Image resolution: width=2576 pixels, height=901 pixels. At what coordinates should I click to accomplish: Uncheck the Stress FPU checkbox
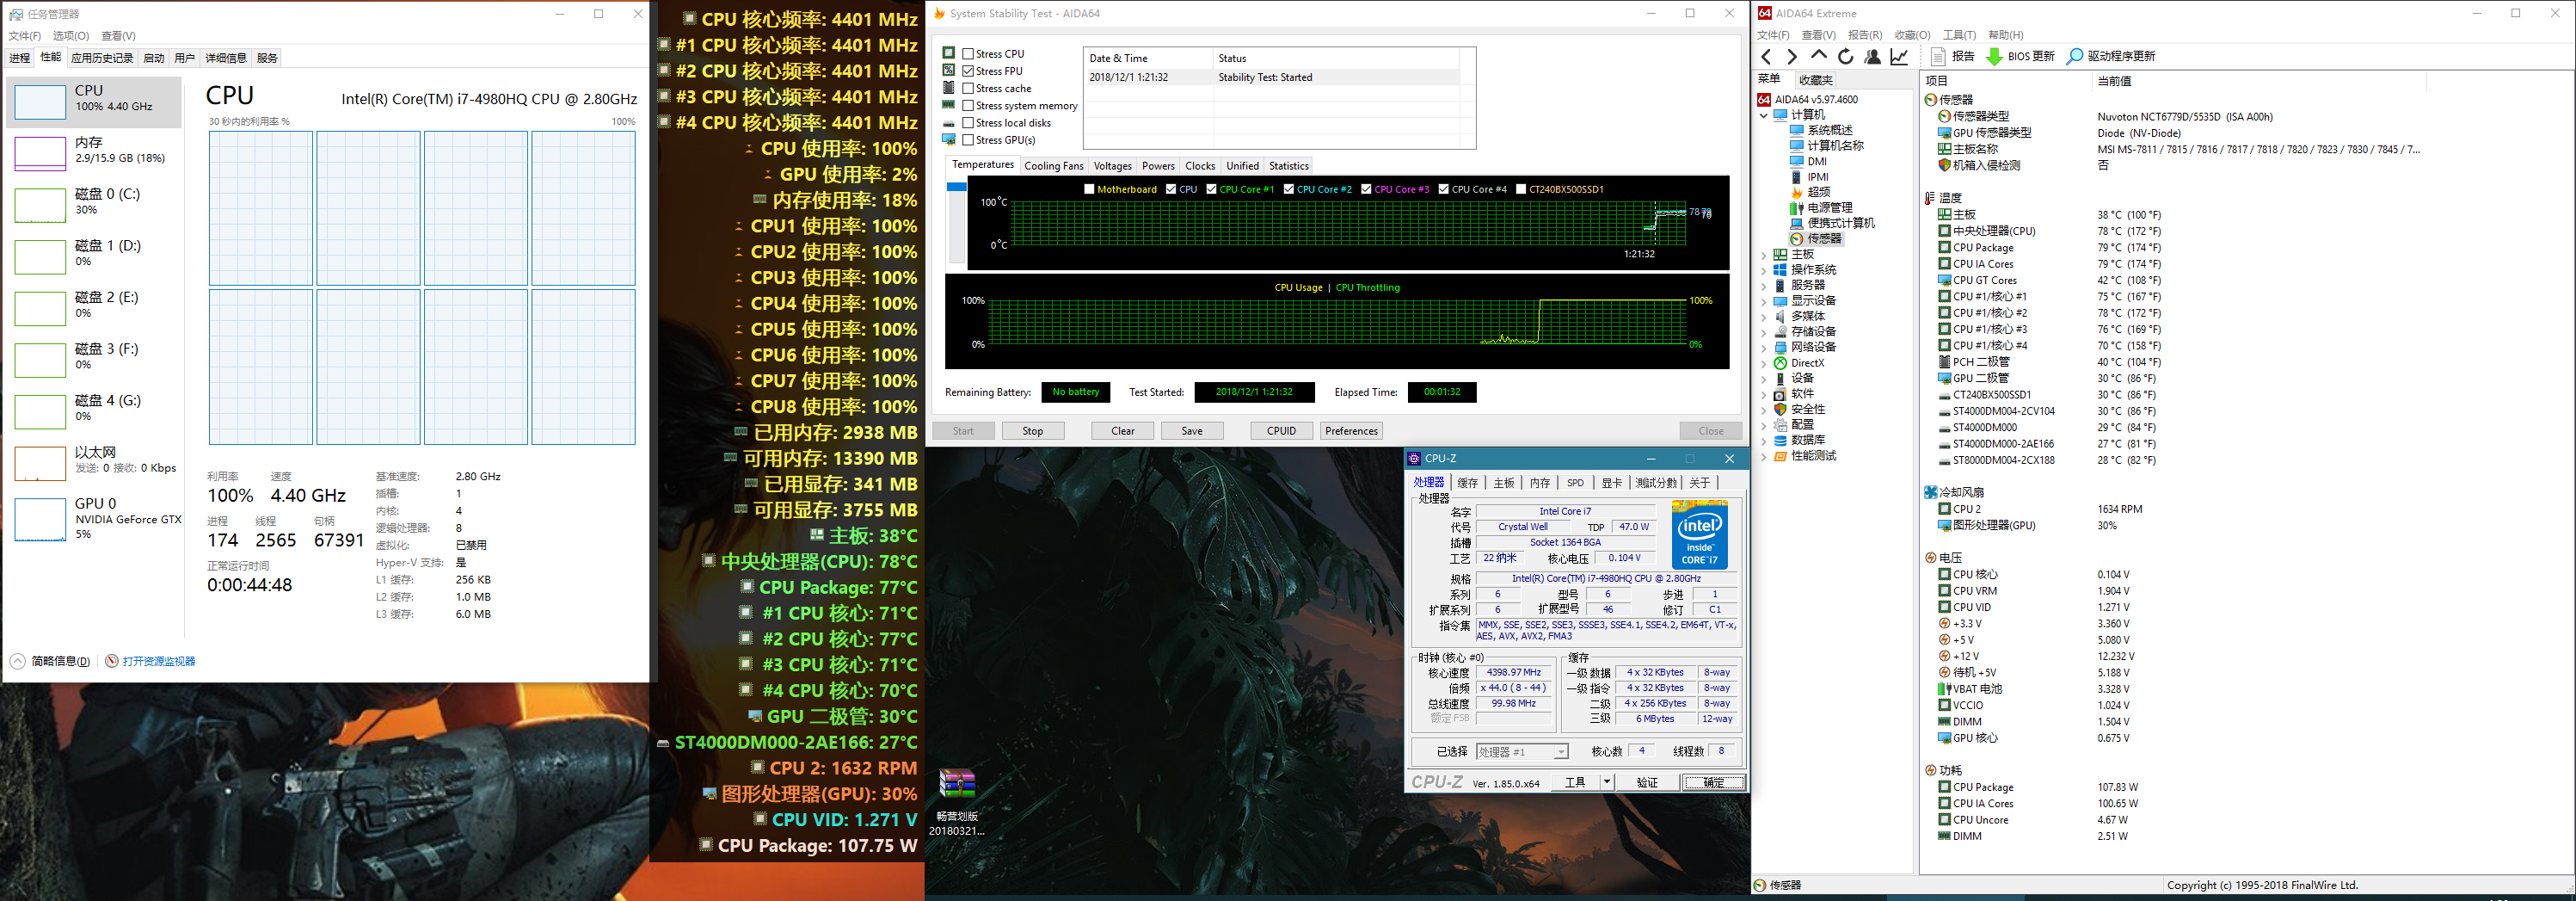[x=968, y=71]
